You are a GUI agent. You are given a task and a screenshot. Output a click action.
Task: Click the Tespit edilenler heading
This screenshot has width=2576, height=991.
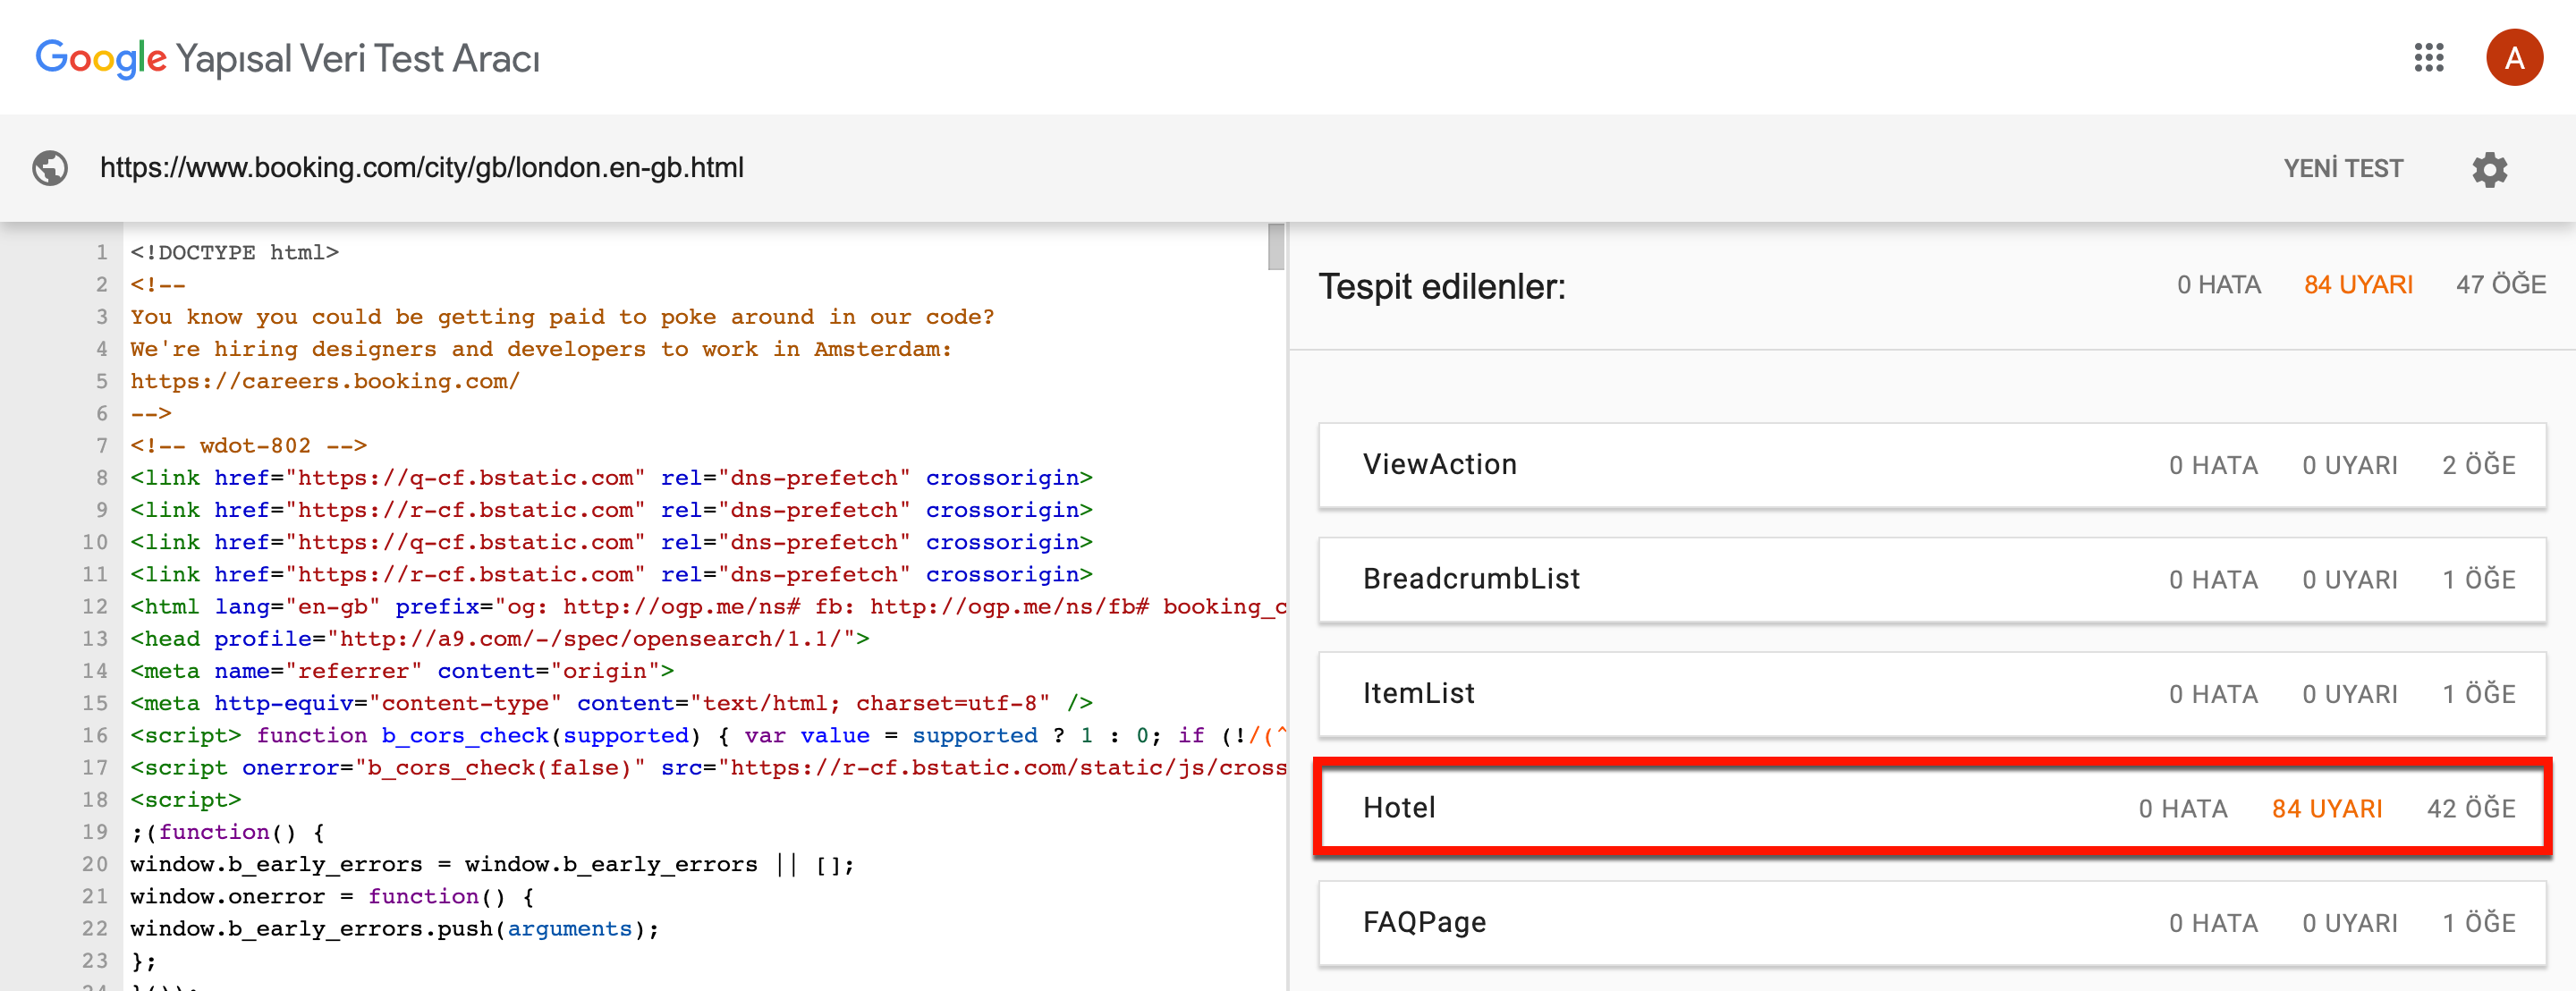click(1442, 287)
